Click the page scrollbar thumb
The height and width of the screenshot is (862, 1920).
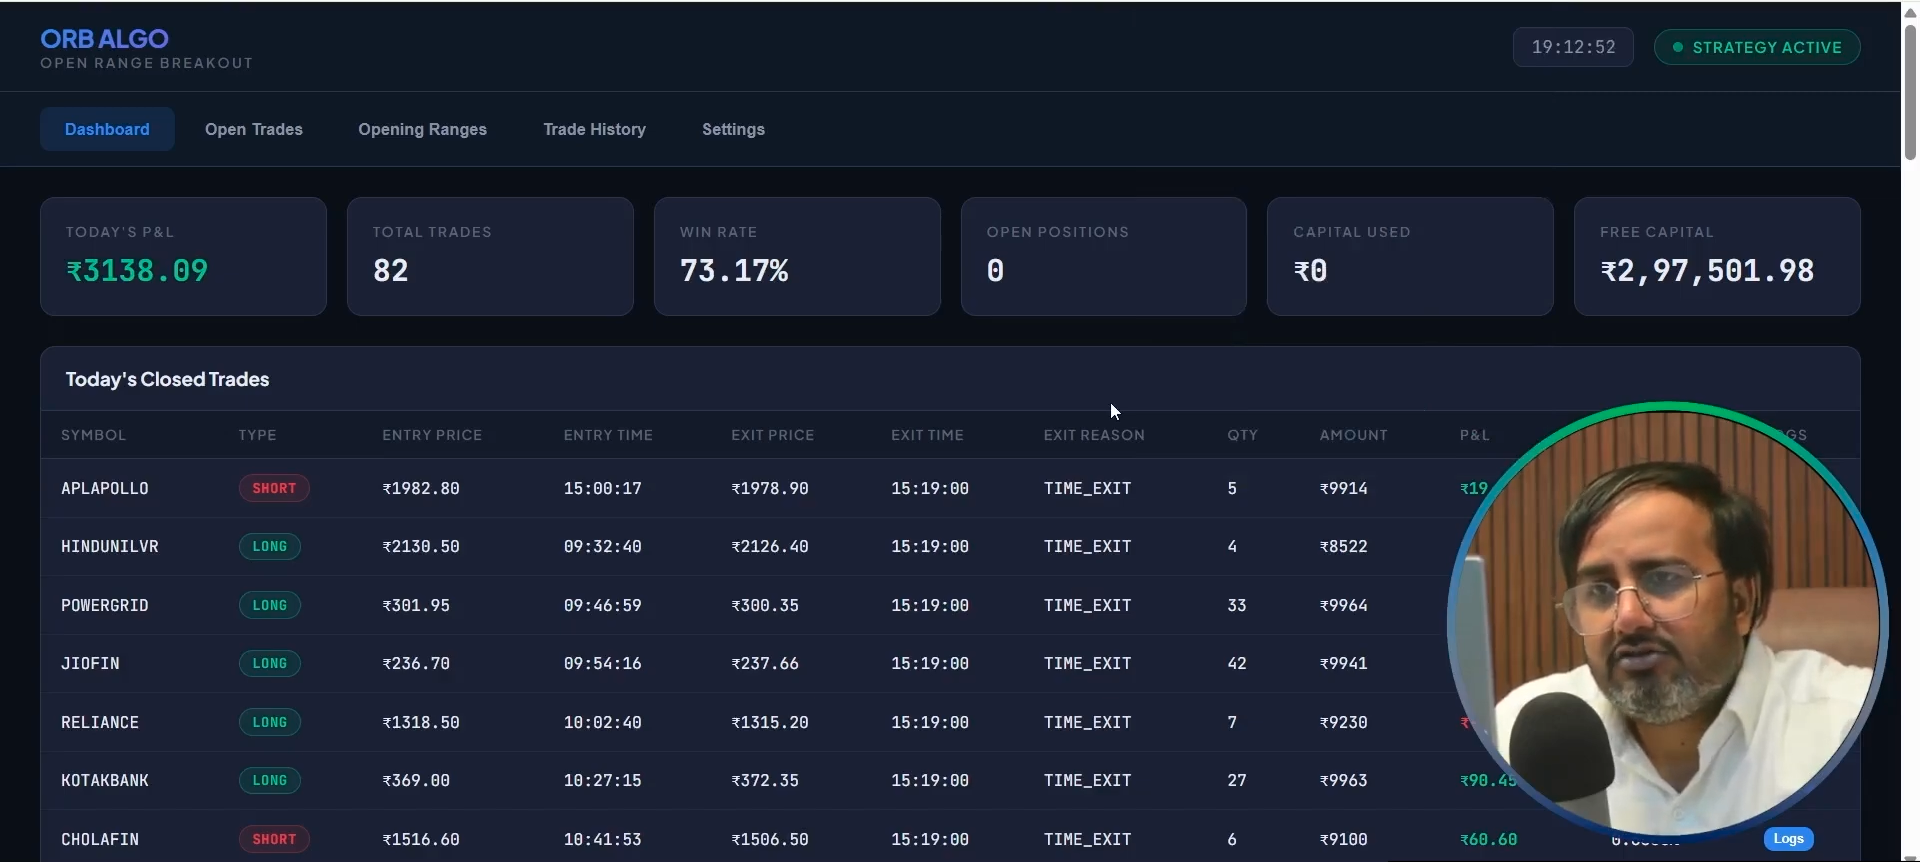(1910, 90)
